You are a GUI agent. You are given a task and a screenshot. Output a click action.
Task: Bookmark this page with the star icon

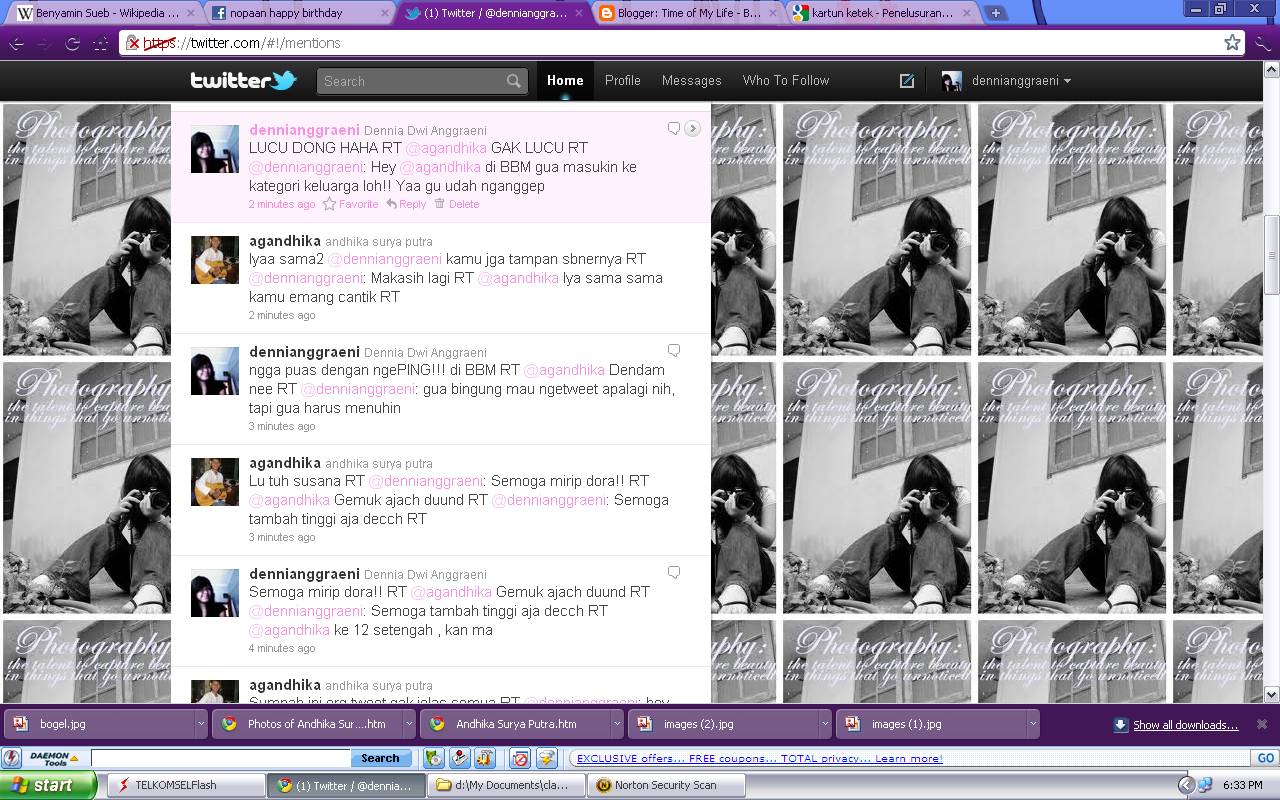[1232, 42]
